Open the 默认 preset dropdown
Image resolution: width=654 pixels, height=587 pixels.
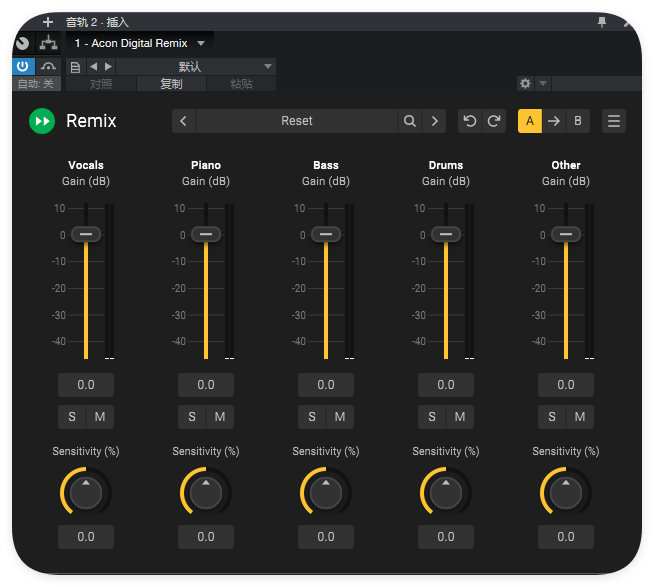pyautogui.click(x=196, y=66)
